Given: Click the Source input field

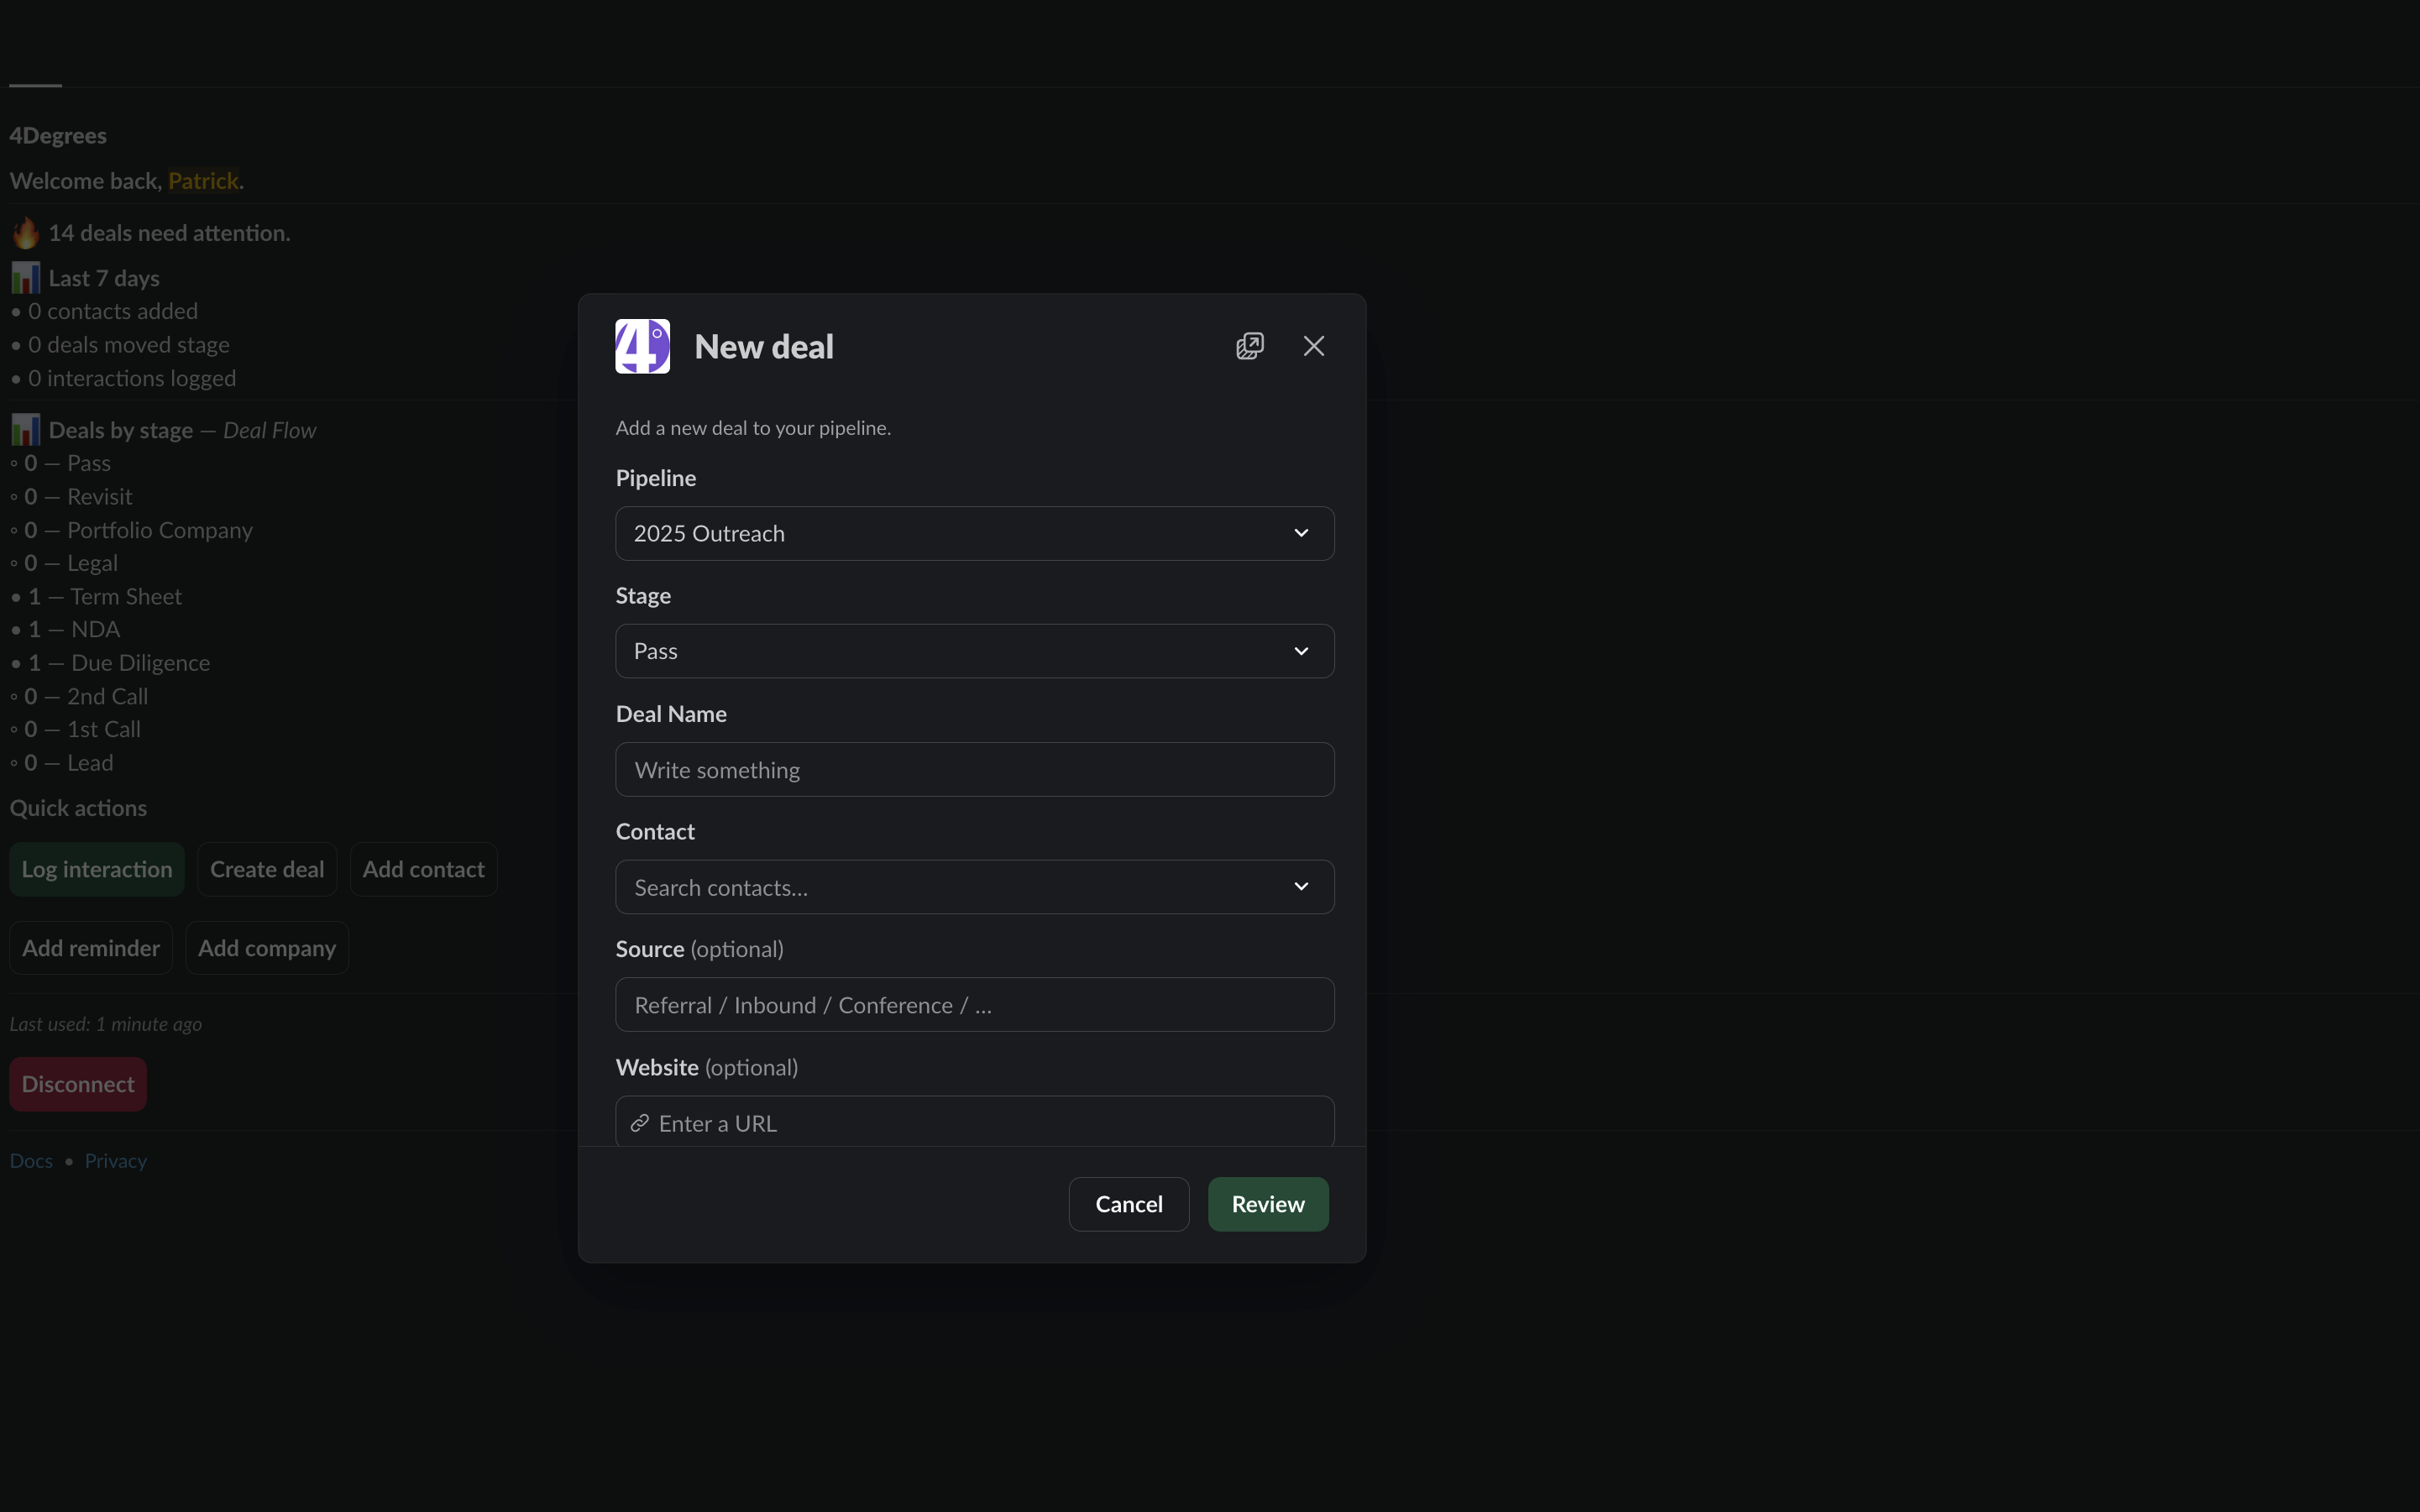Looking at the screenshot, I should 975,1005.
